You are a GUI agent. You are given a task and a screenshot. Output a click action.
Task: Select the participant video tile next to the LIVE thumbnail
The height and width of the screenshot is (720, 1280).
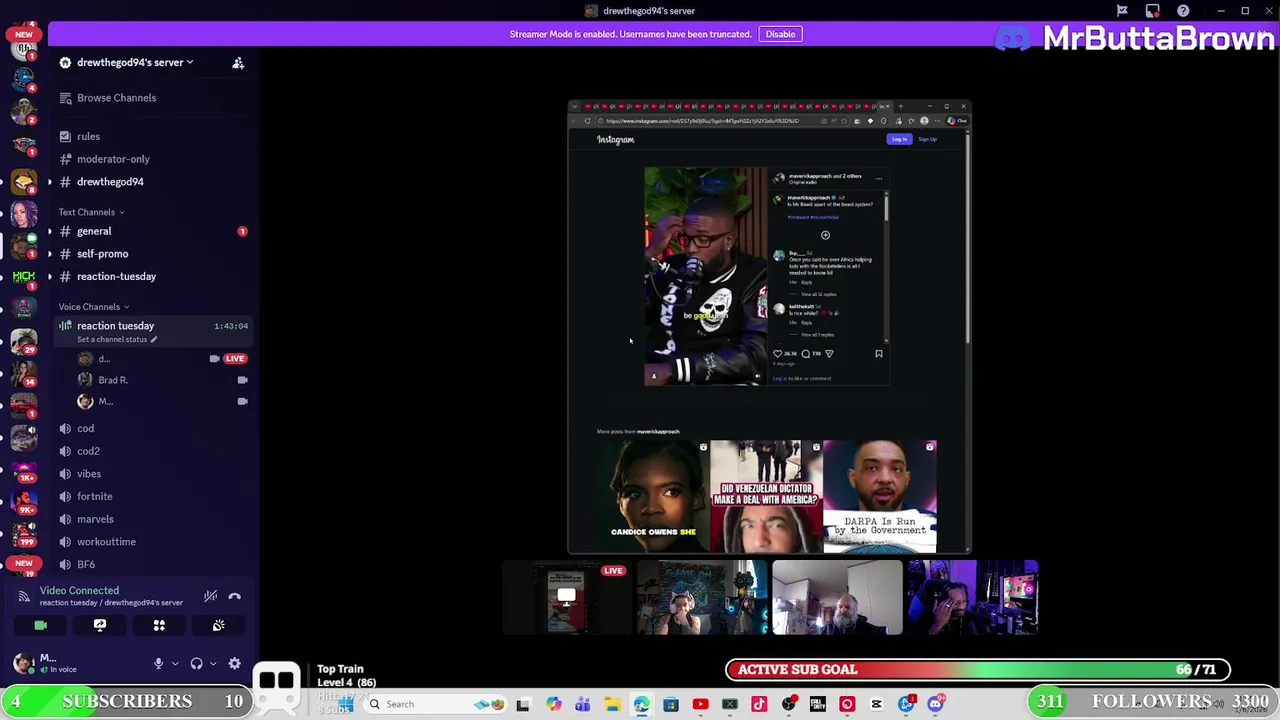coord(702,598)
